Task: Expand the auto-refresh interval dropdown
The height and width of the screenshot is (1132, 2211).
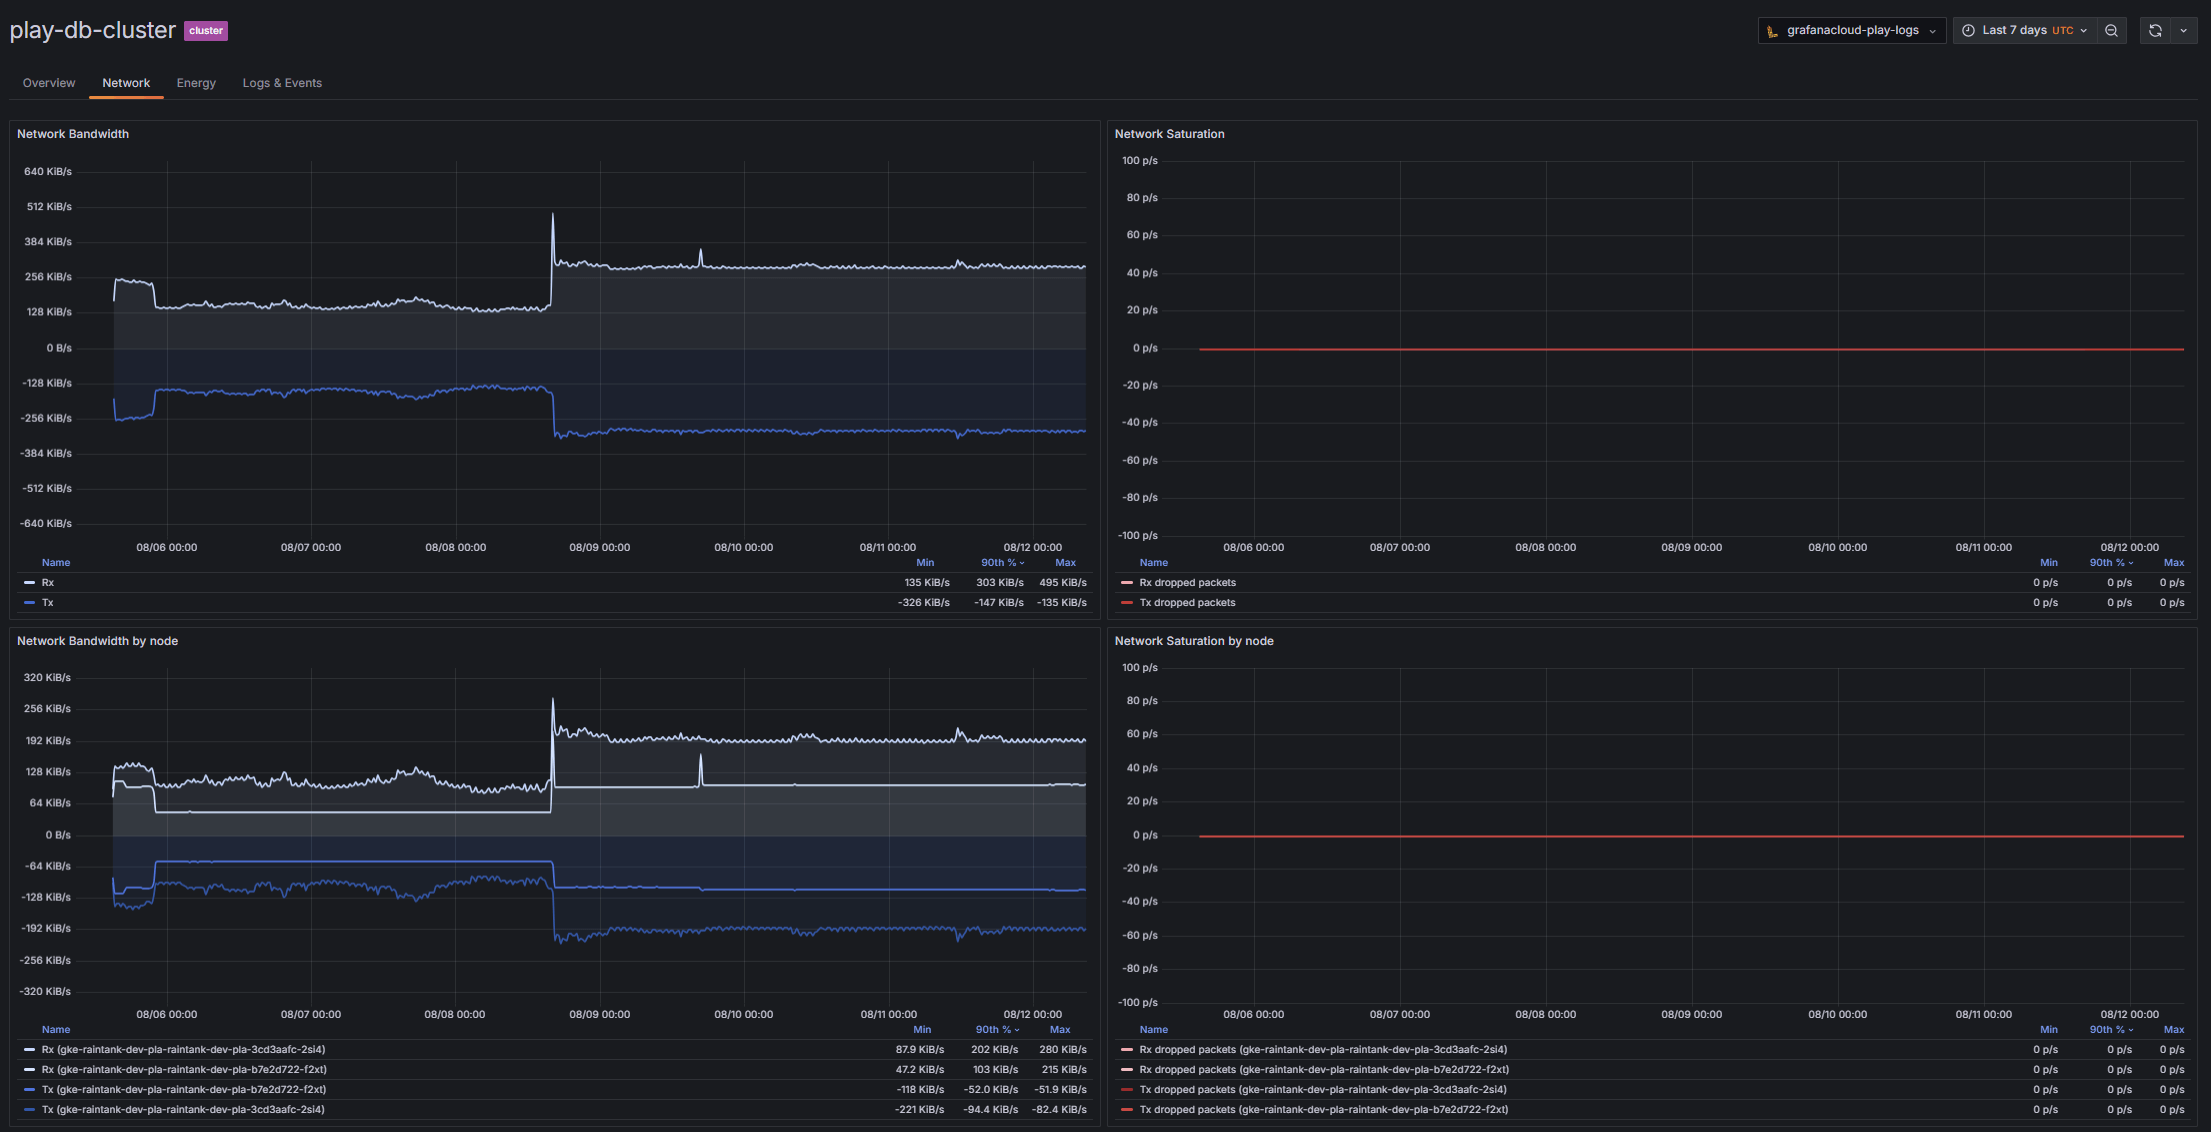Action: [2185, 30]
